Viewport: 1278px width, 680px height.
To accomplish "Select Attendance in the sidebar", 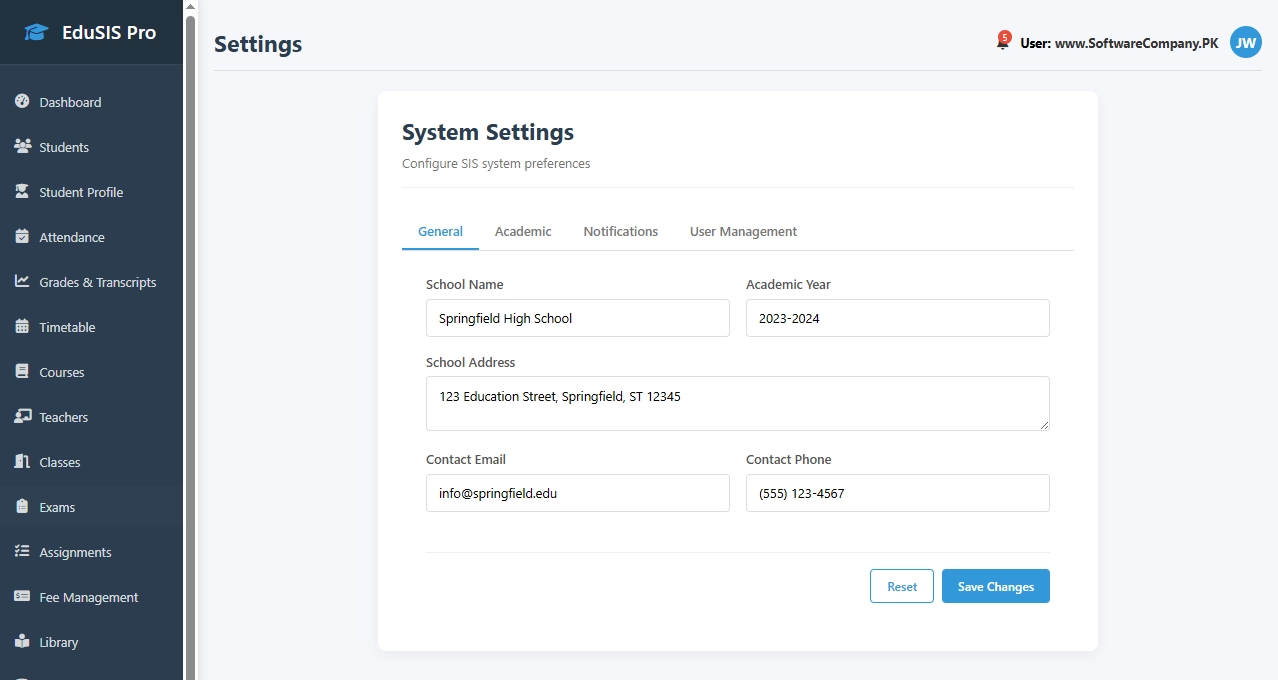I will [x=70, y=237].
